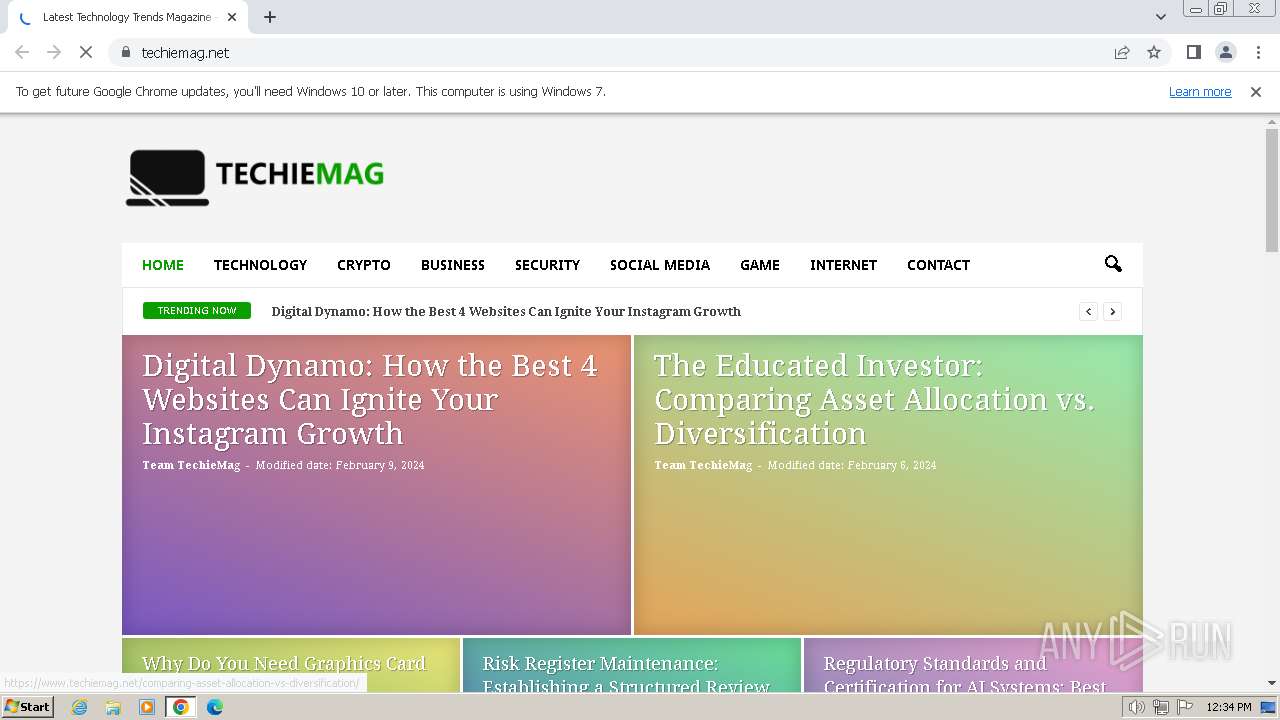The image size is (1280, 720).
Task: Expand the tab search dropdown arrow
Action: pyautogui.click(x=1160, y=17)
